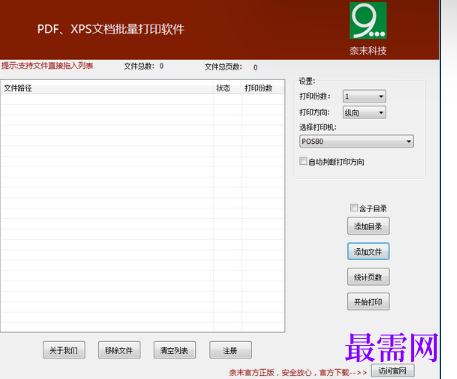Expand the POS80 printer selection dropdown

click(356, 141)
